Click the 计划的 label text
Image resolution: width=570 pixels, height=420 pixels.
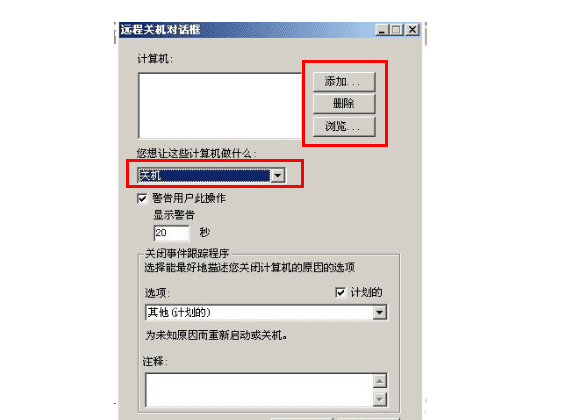(x=366, y=292)
